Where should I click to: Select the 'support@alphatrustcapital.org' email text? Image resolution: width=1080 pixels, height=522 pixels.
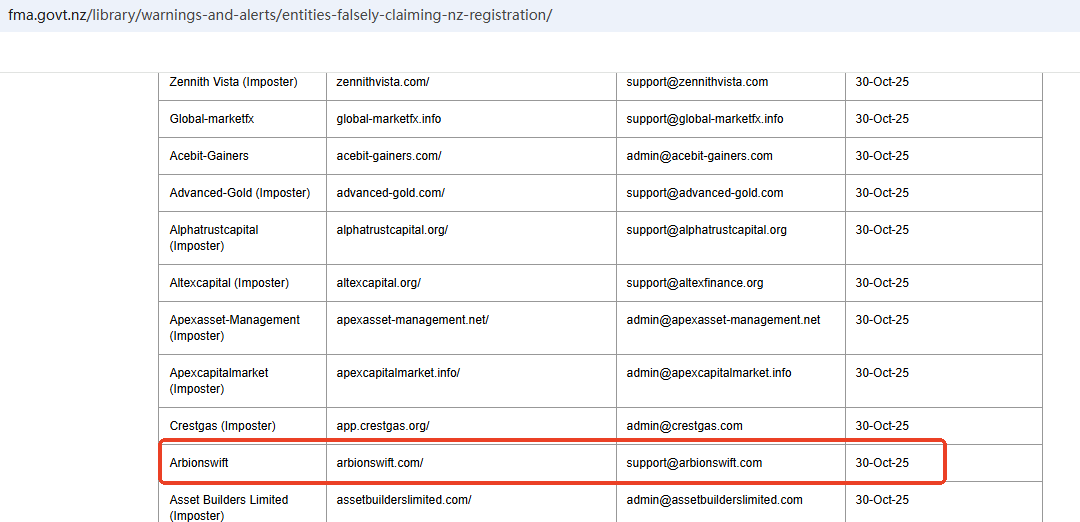(x=707, y=230)
